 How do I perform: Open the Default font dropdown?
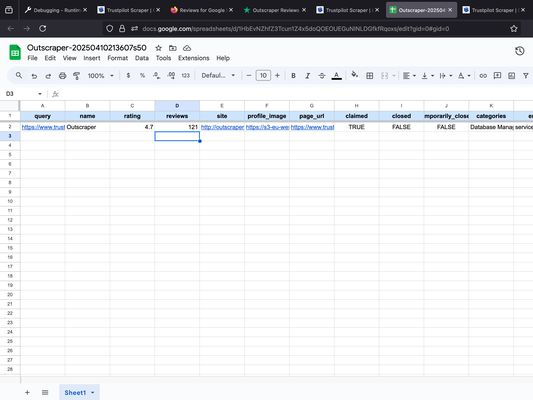[x=218, y=75]
